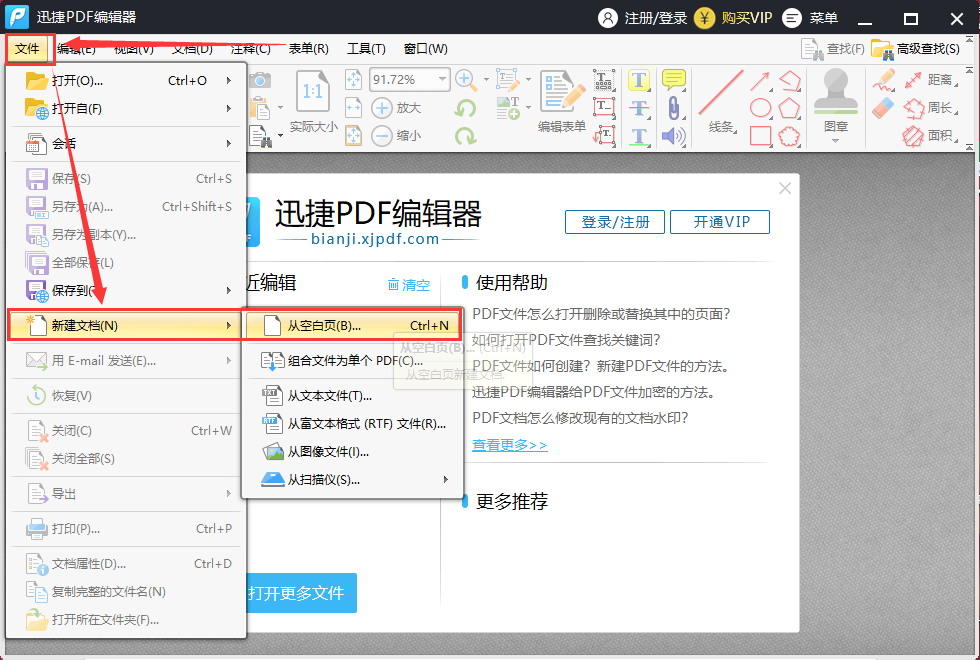
Task: Select the cloud shape tool
Action: coord(789,136)
